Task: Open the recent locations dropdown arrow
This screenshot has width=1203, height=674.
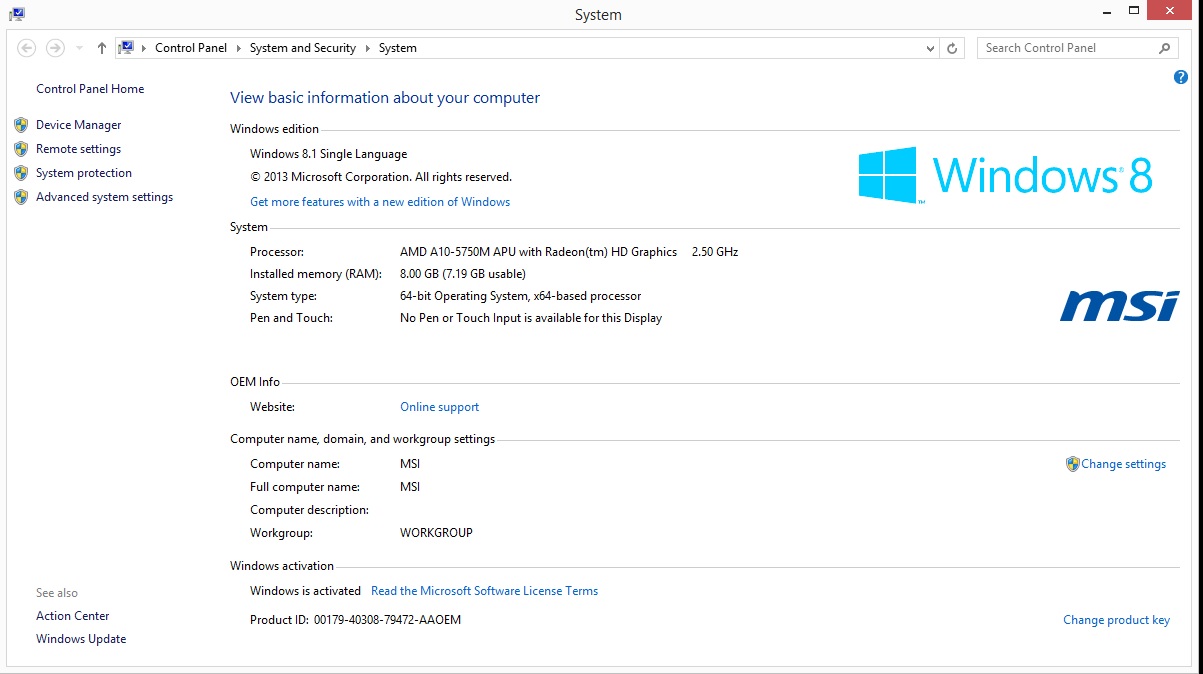Action: [x=79, y=48]
